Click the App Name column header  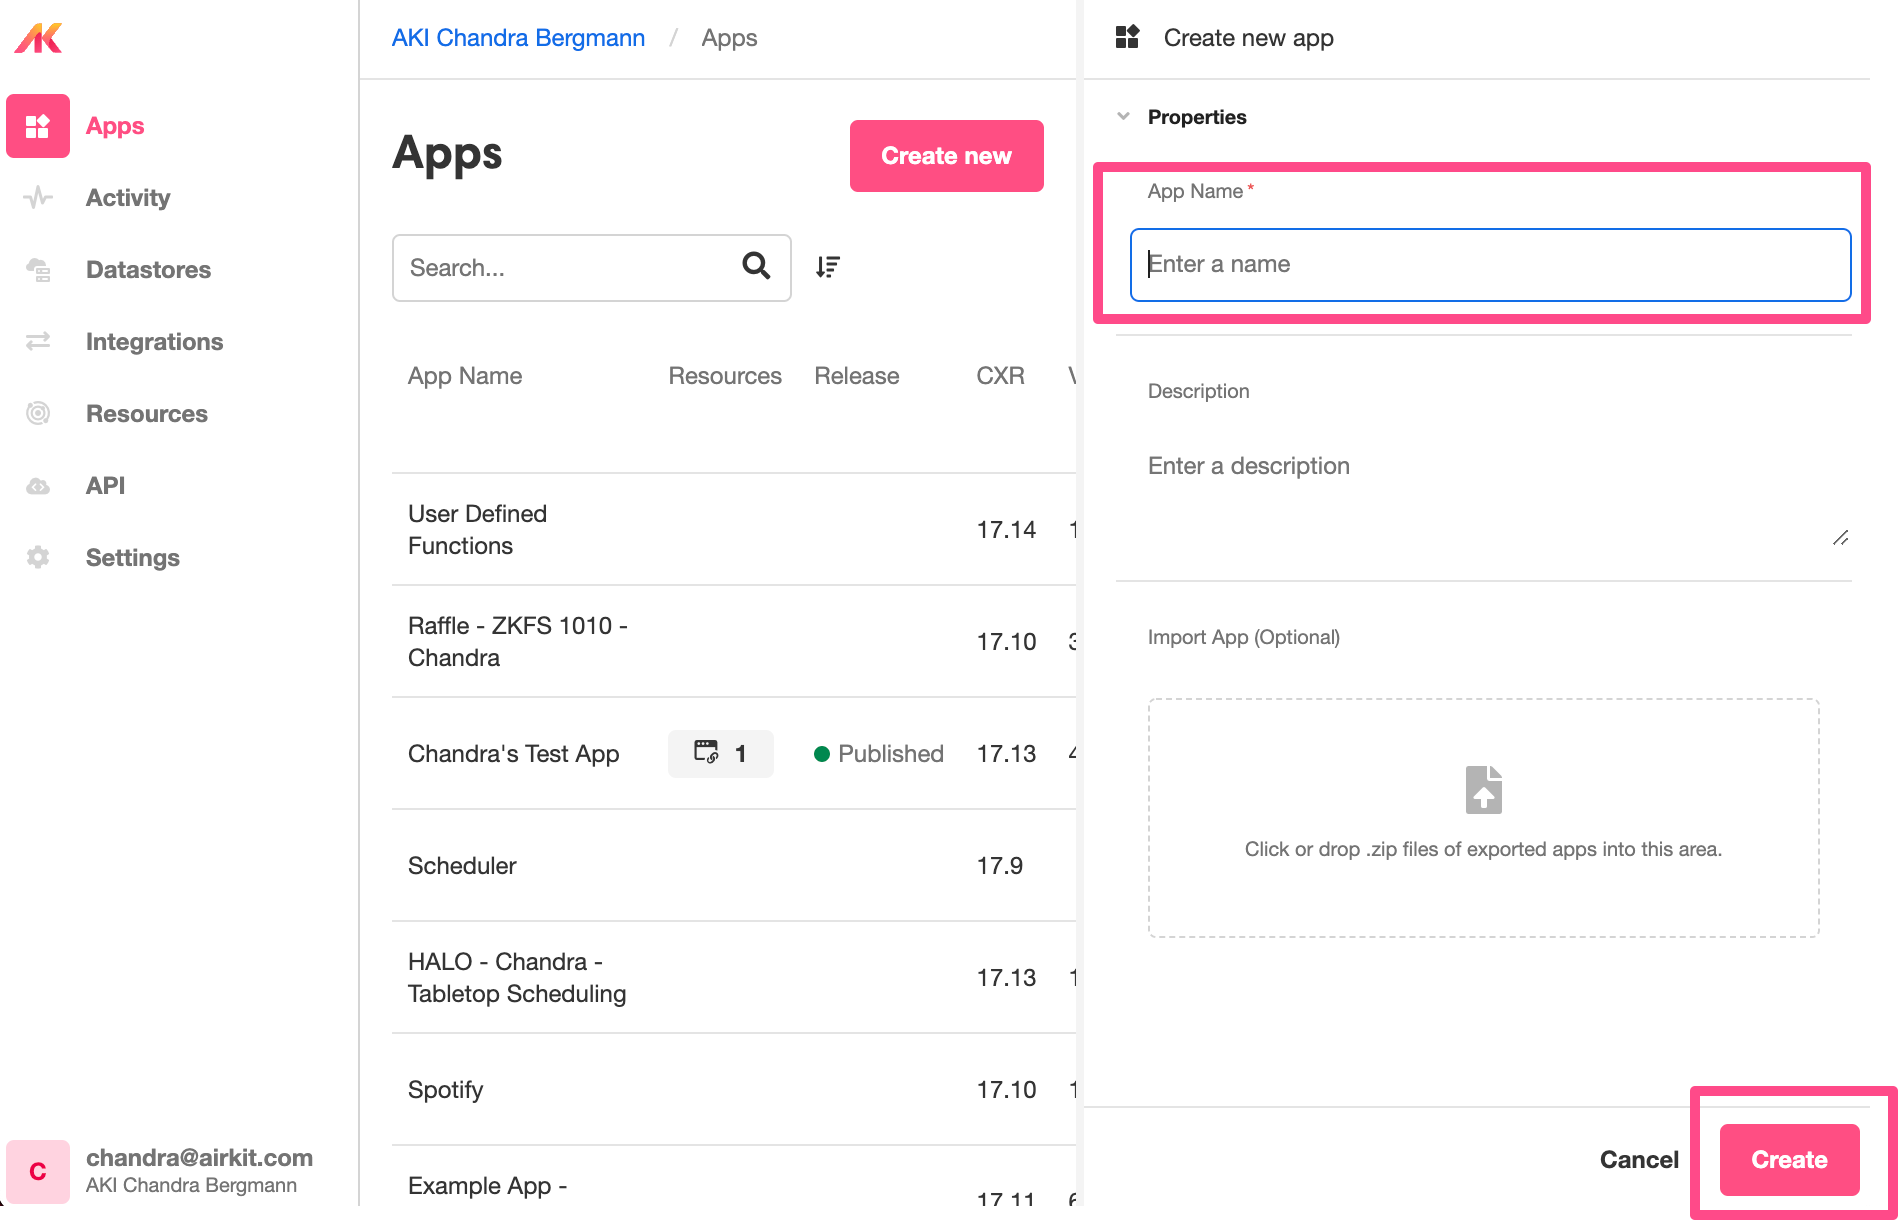[465, 376]
